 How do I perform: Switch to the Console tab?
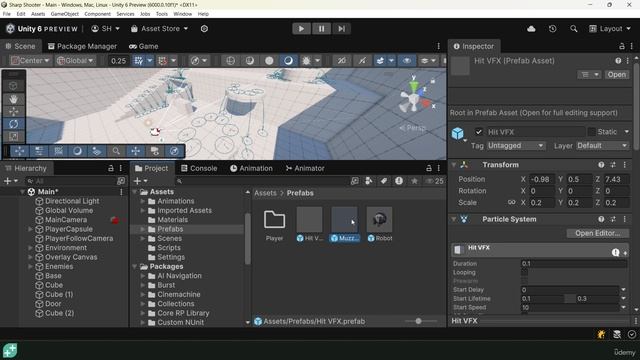(x=199, y=168)
